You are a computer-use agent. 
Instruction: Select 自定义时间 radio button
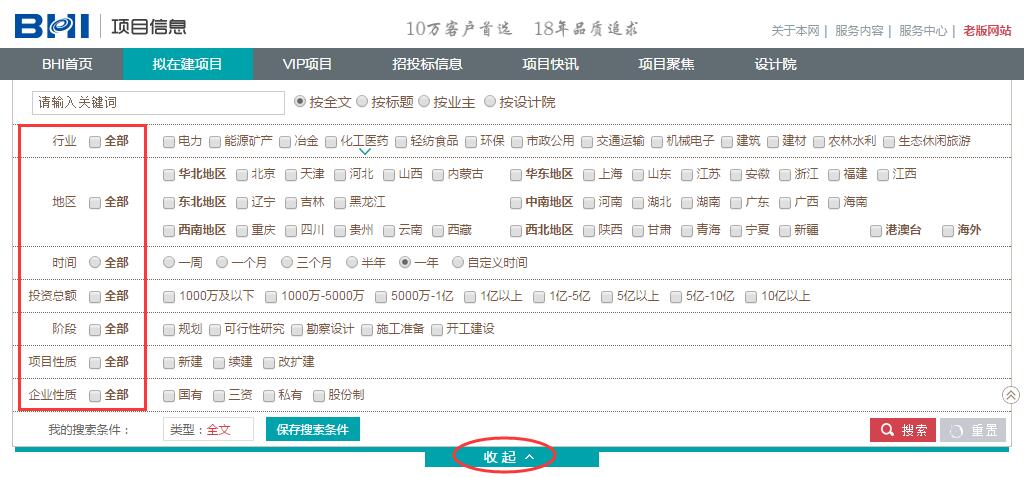(x=458, y=263)
